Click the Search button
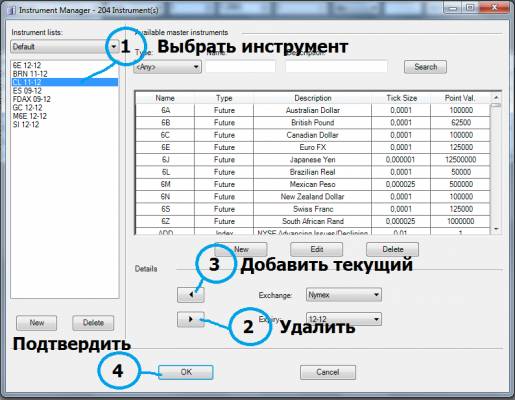The image size is (515, 400). [425, 67]
